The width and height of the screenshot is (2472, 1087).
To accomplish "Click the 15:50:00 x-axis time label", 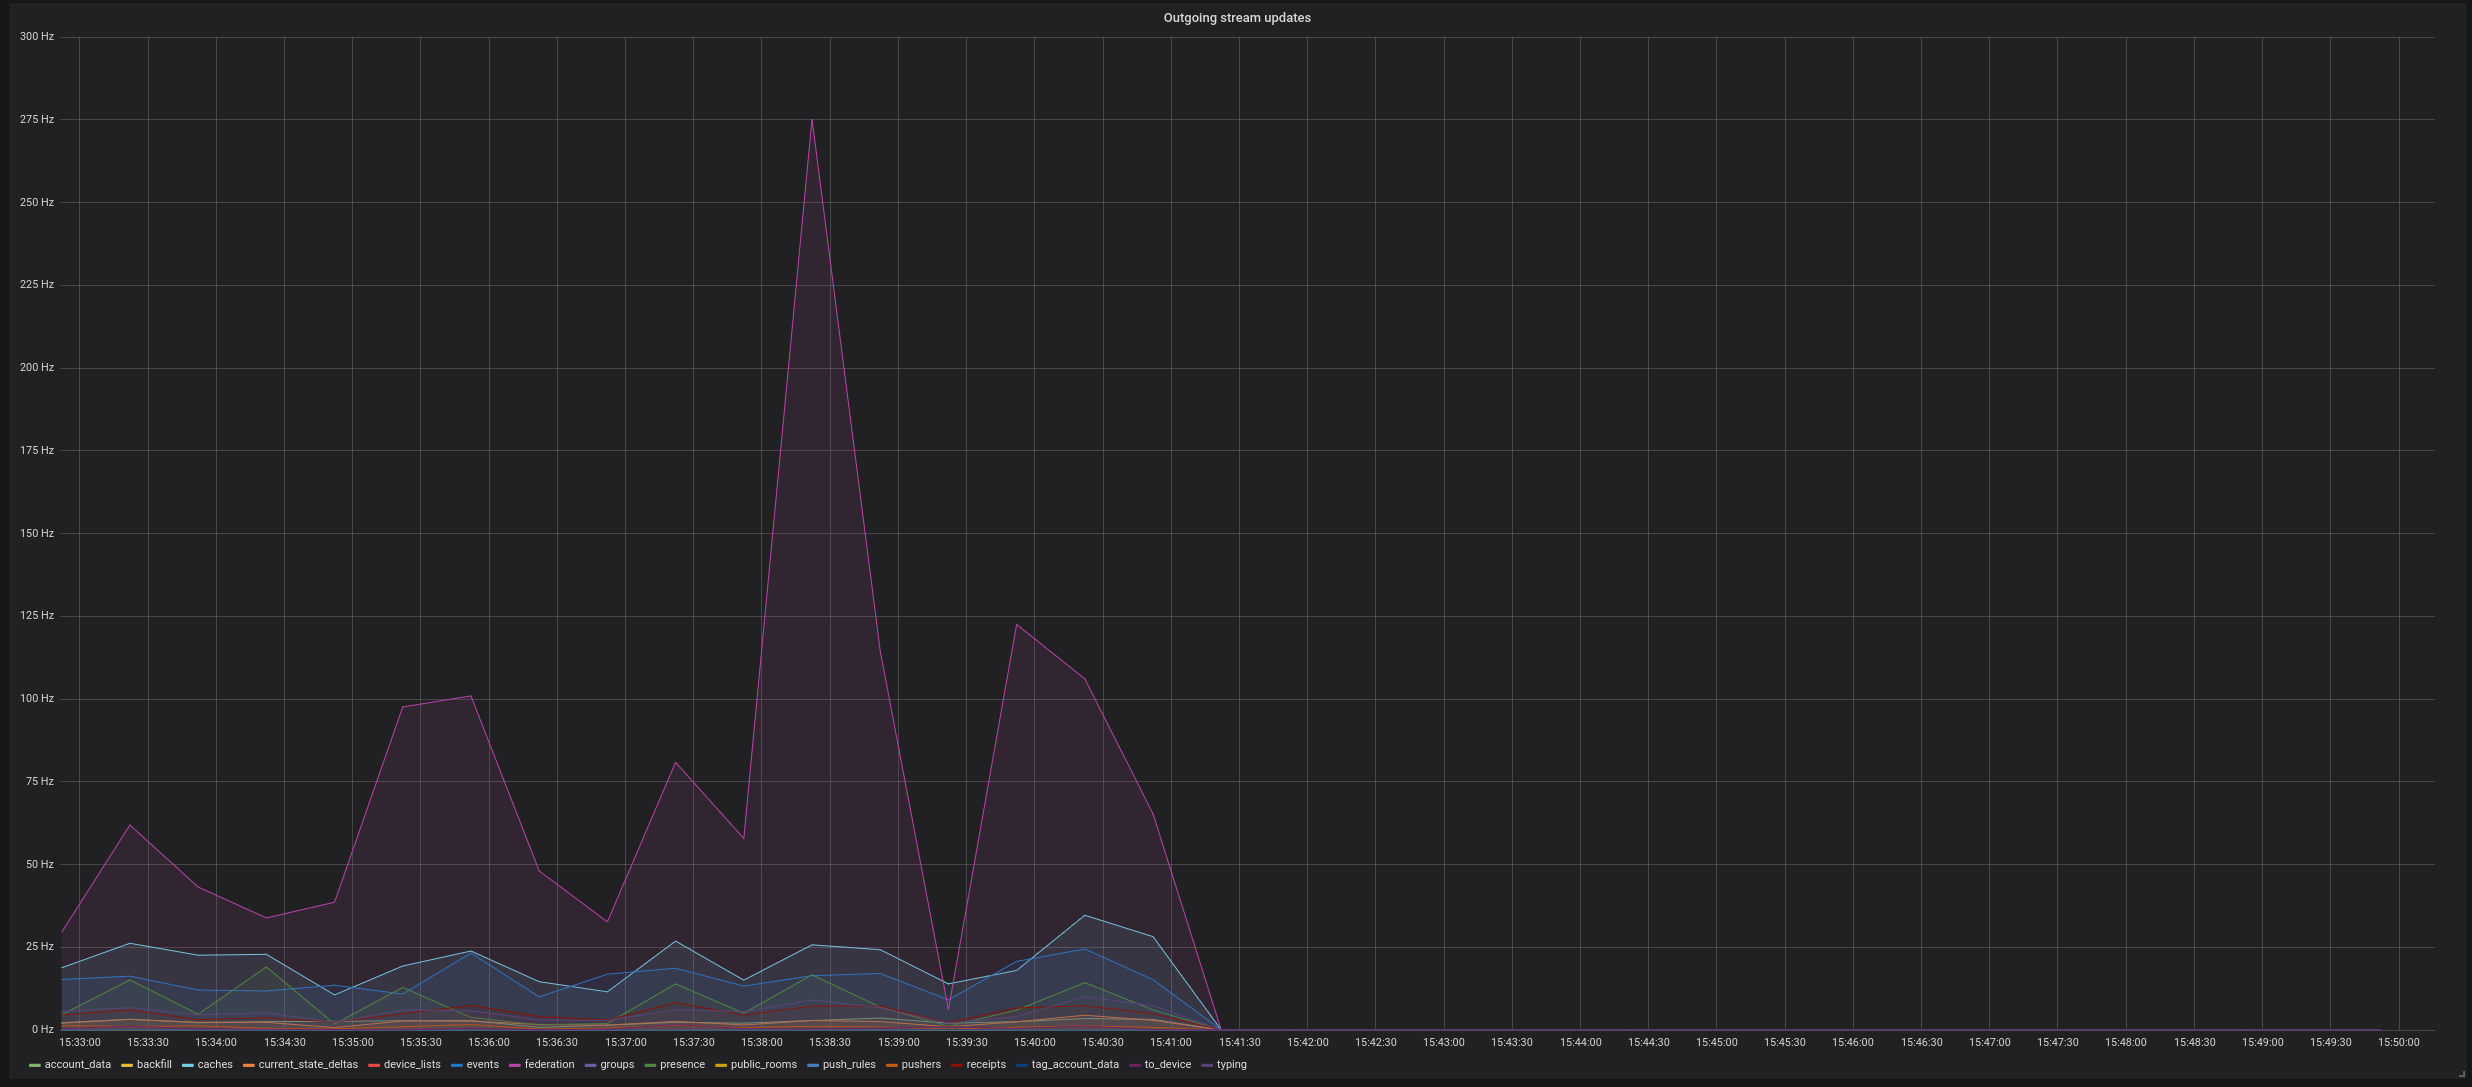I will (x=2398, y=1043).
